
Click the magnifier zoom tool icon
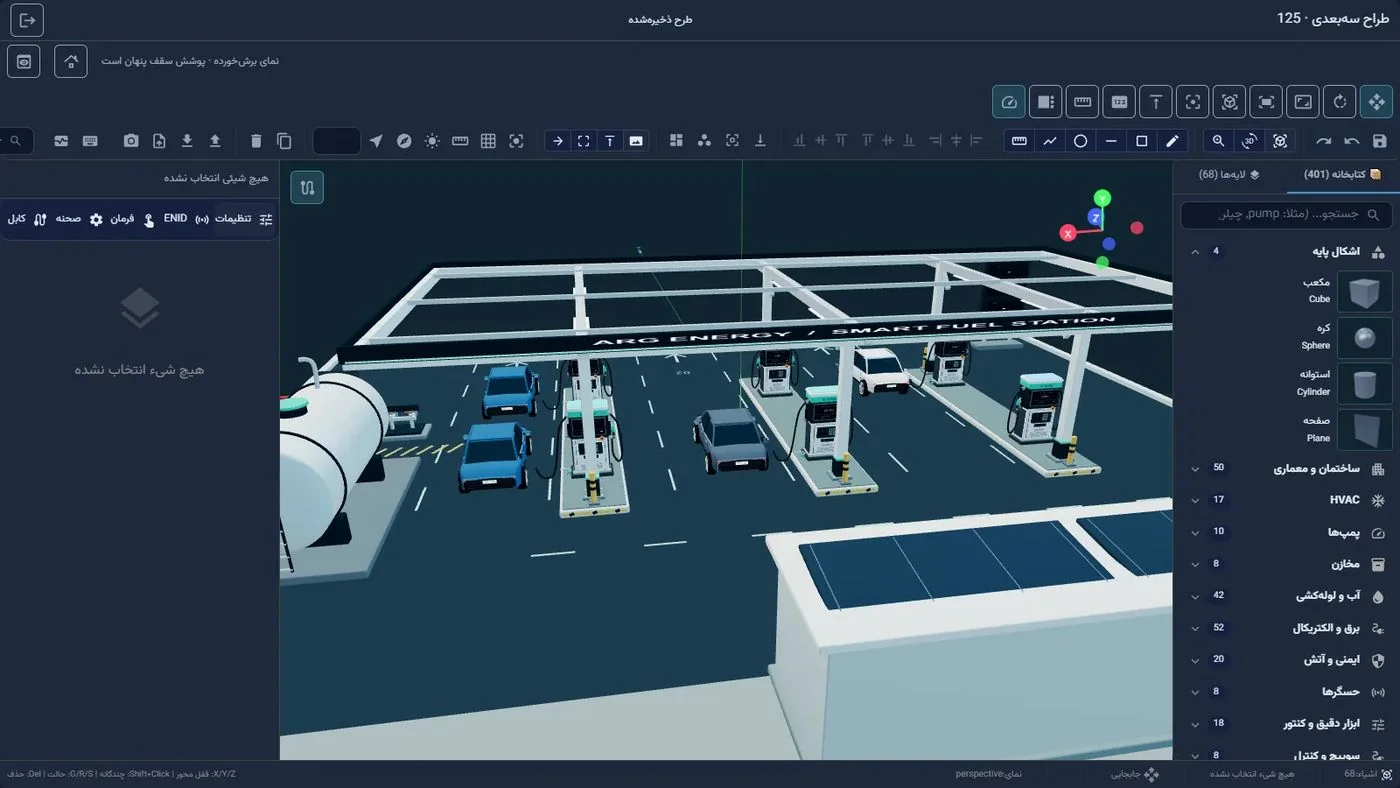[1218, 141]
